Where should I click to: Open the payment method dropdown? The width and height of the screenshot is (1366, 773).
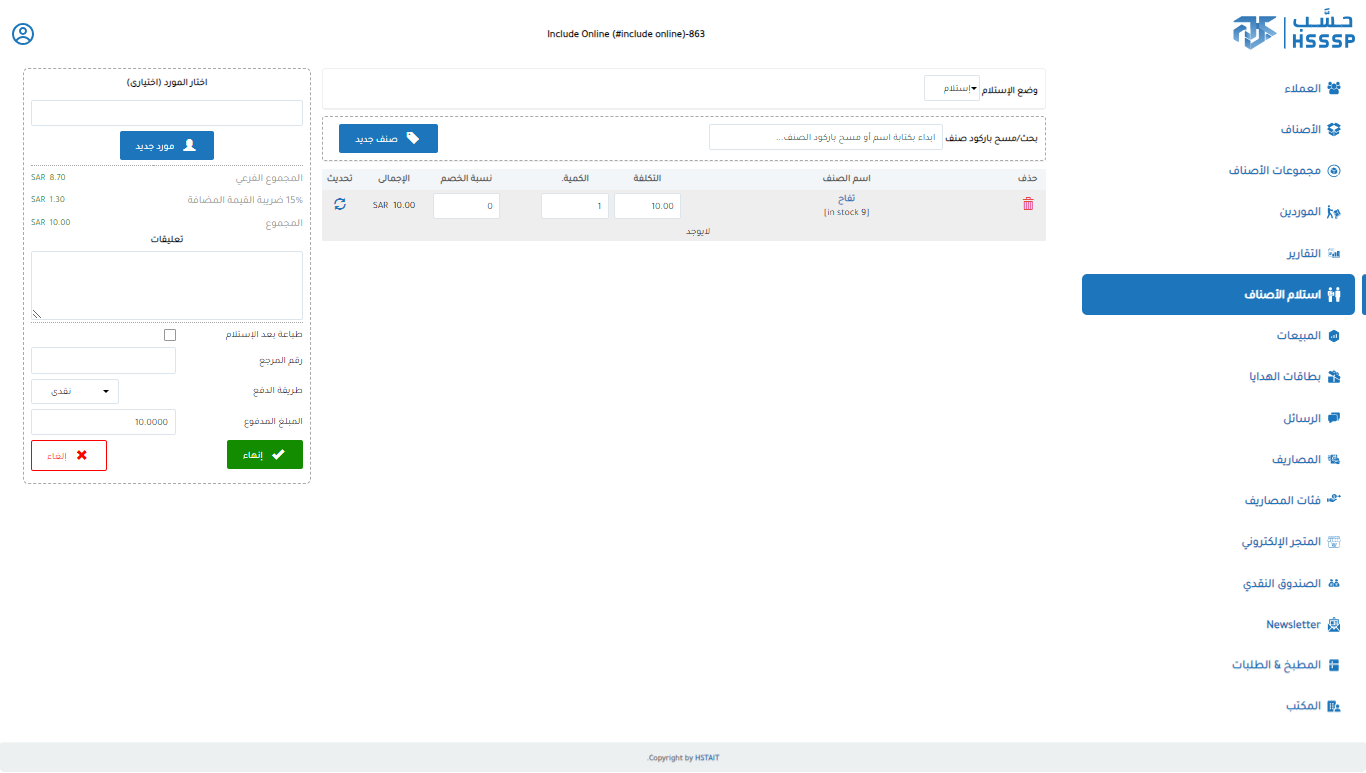point(75,391)
